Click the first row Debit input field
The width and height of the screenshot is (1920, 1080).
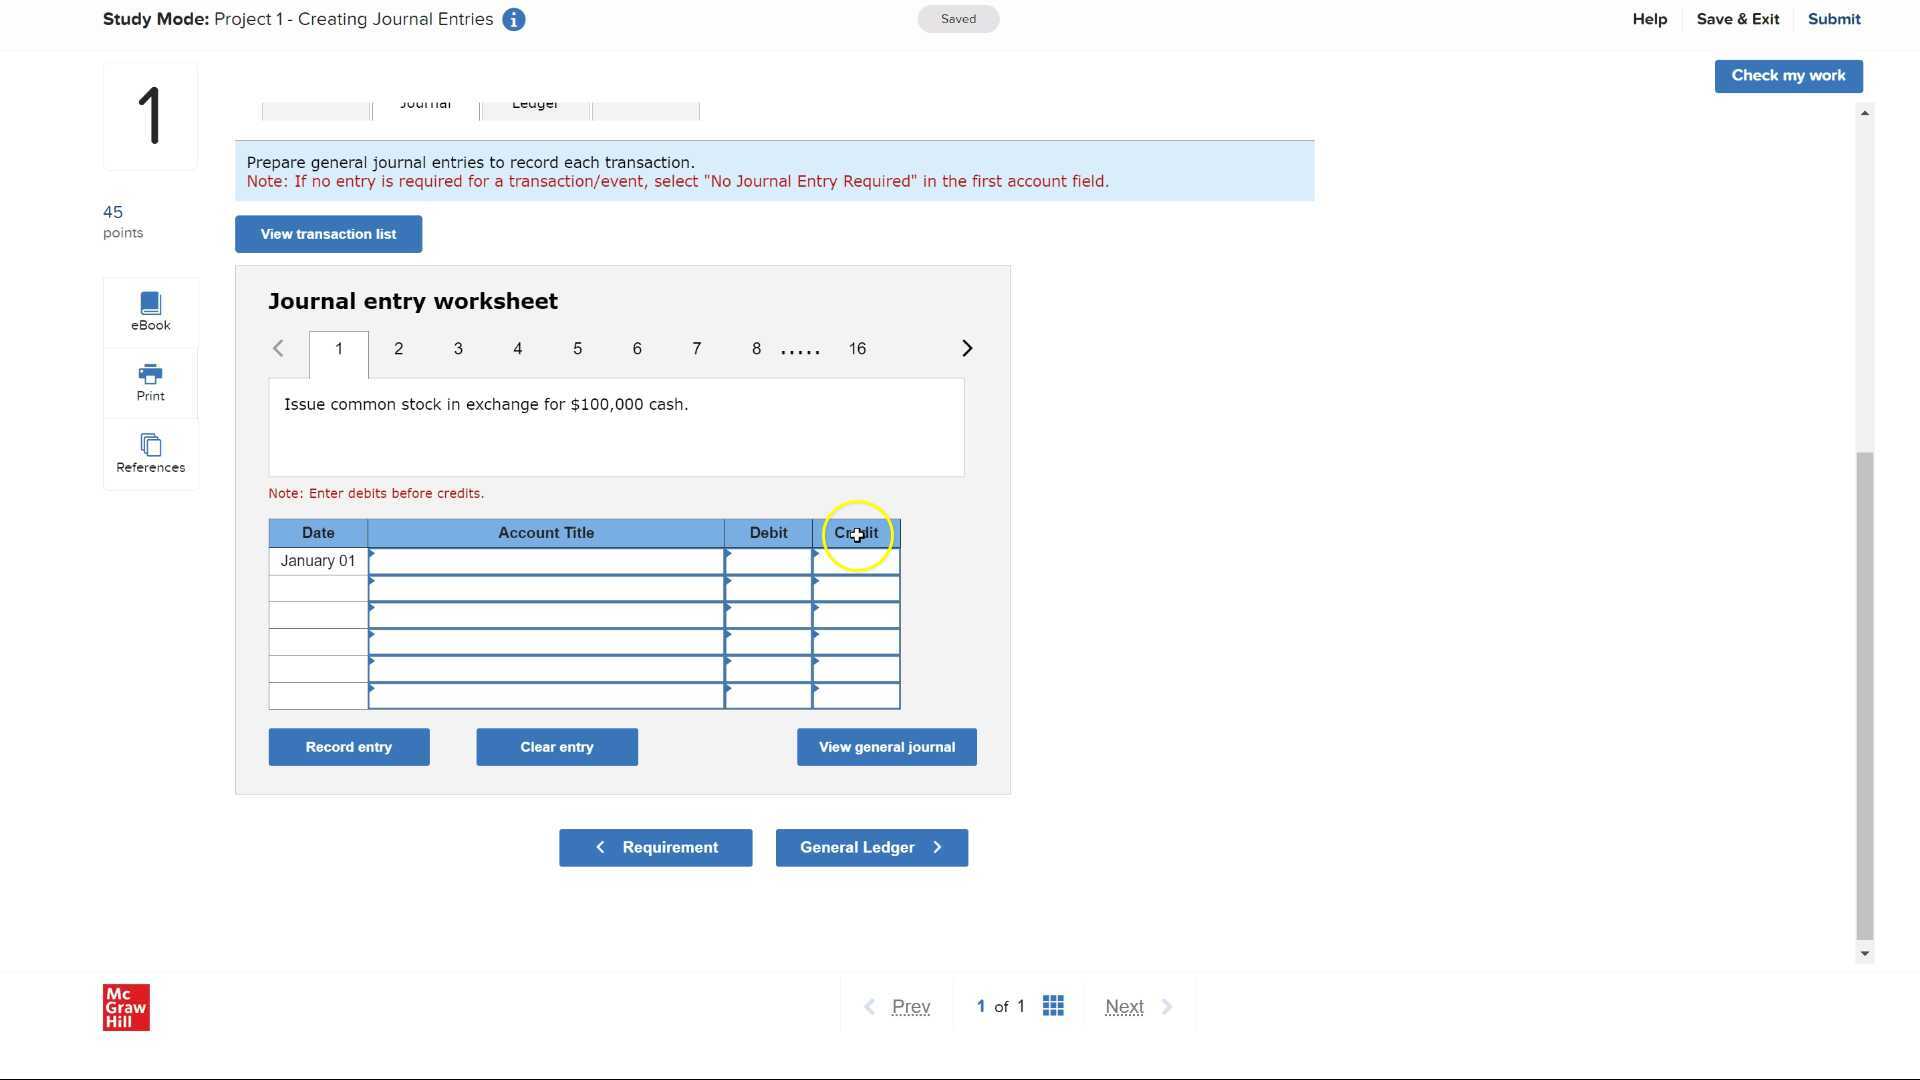768,562
